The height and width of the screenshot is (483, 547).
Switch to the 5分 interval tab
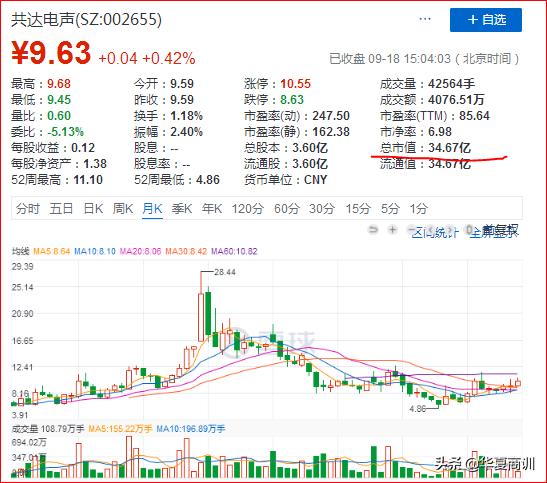coord(390,209)
